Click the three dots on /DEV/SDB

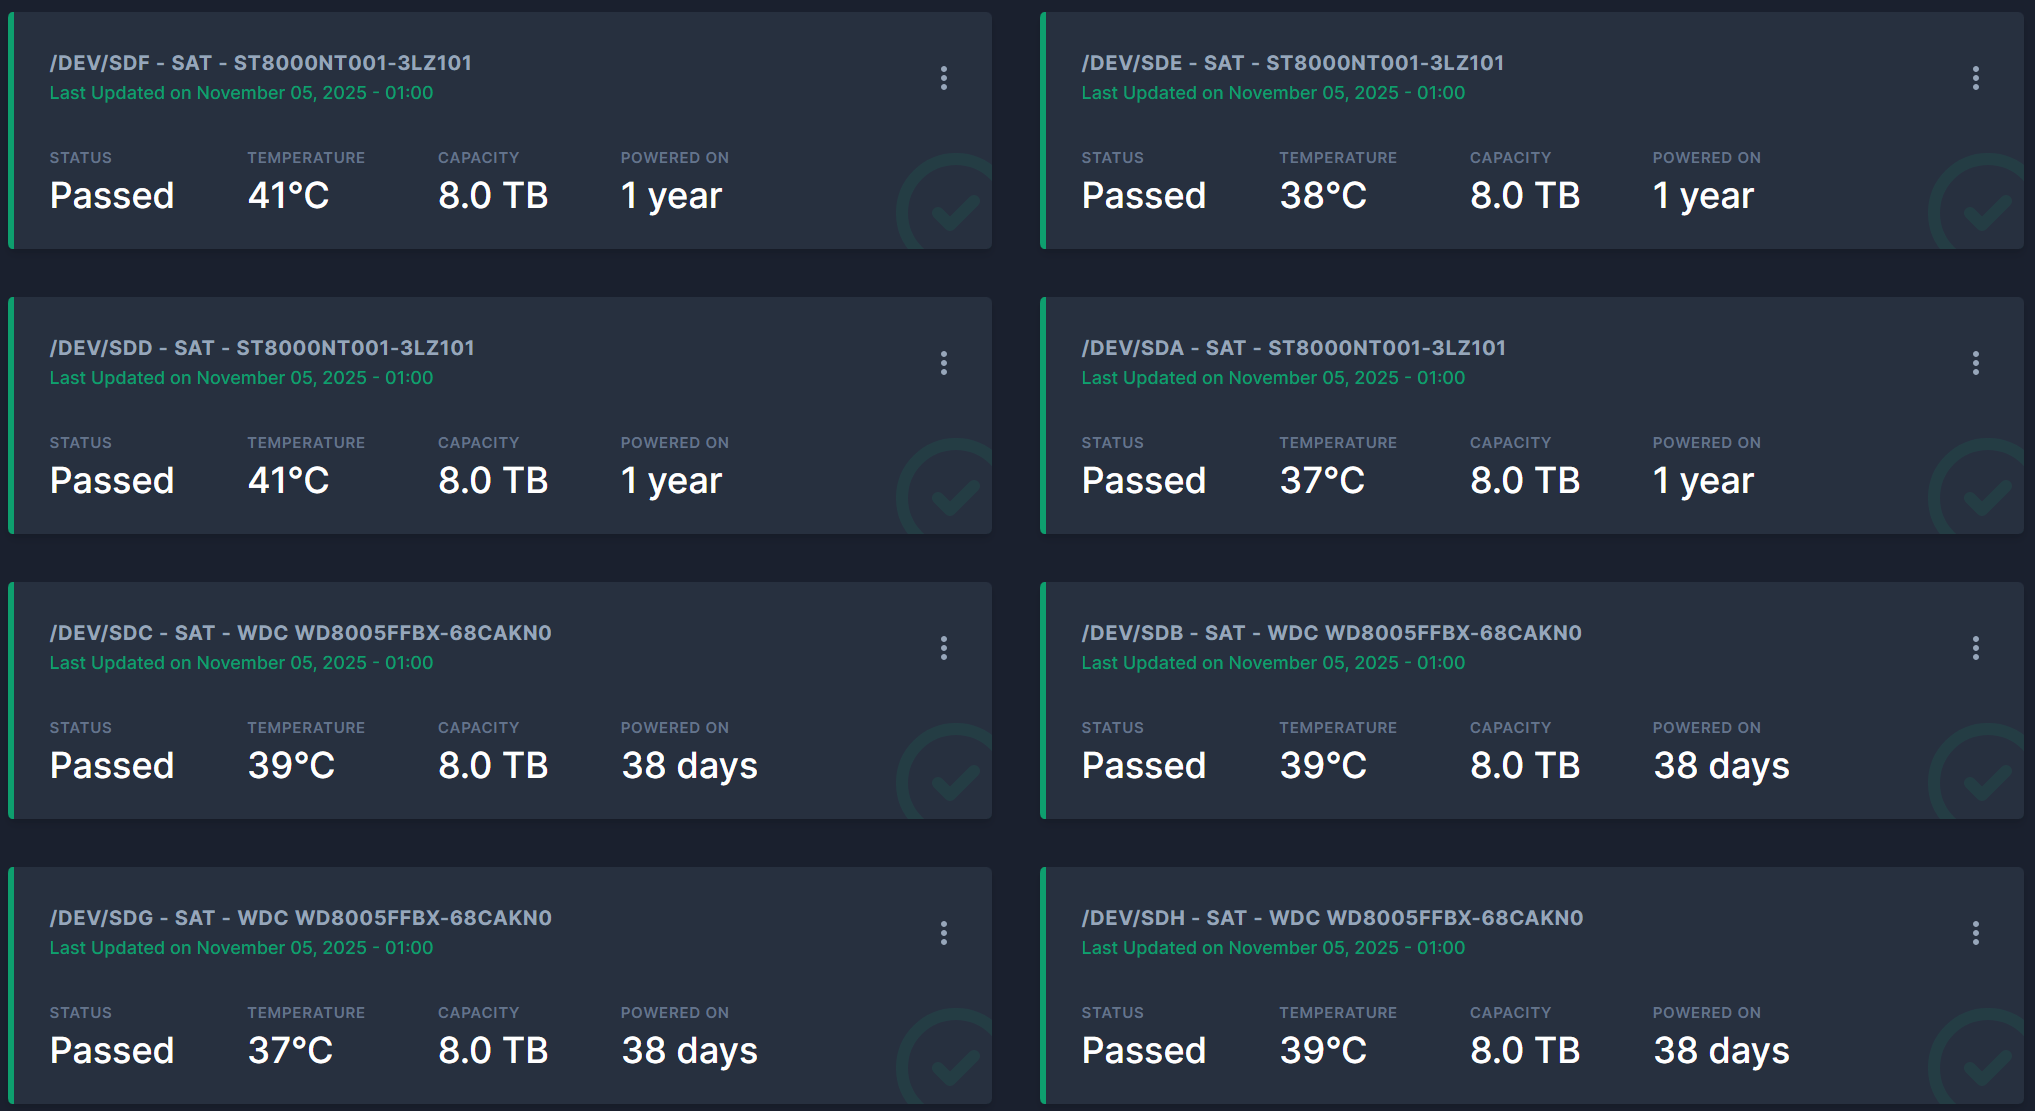(x=1975, y=648)
